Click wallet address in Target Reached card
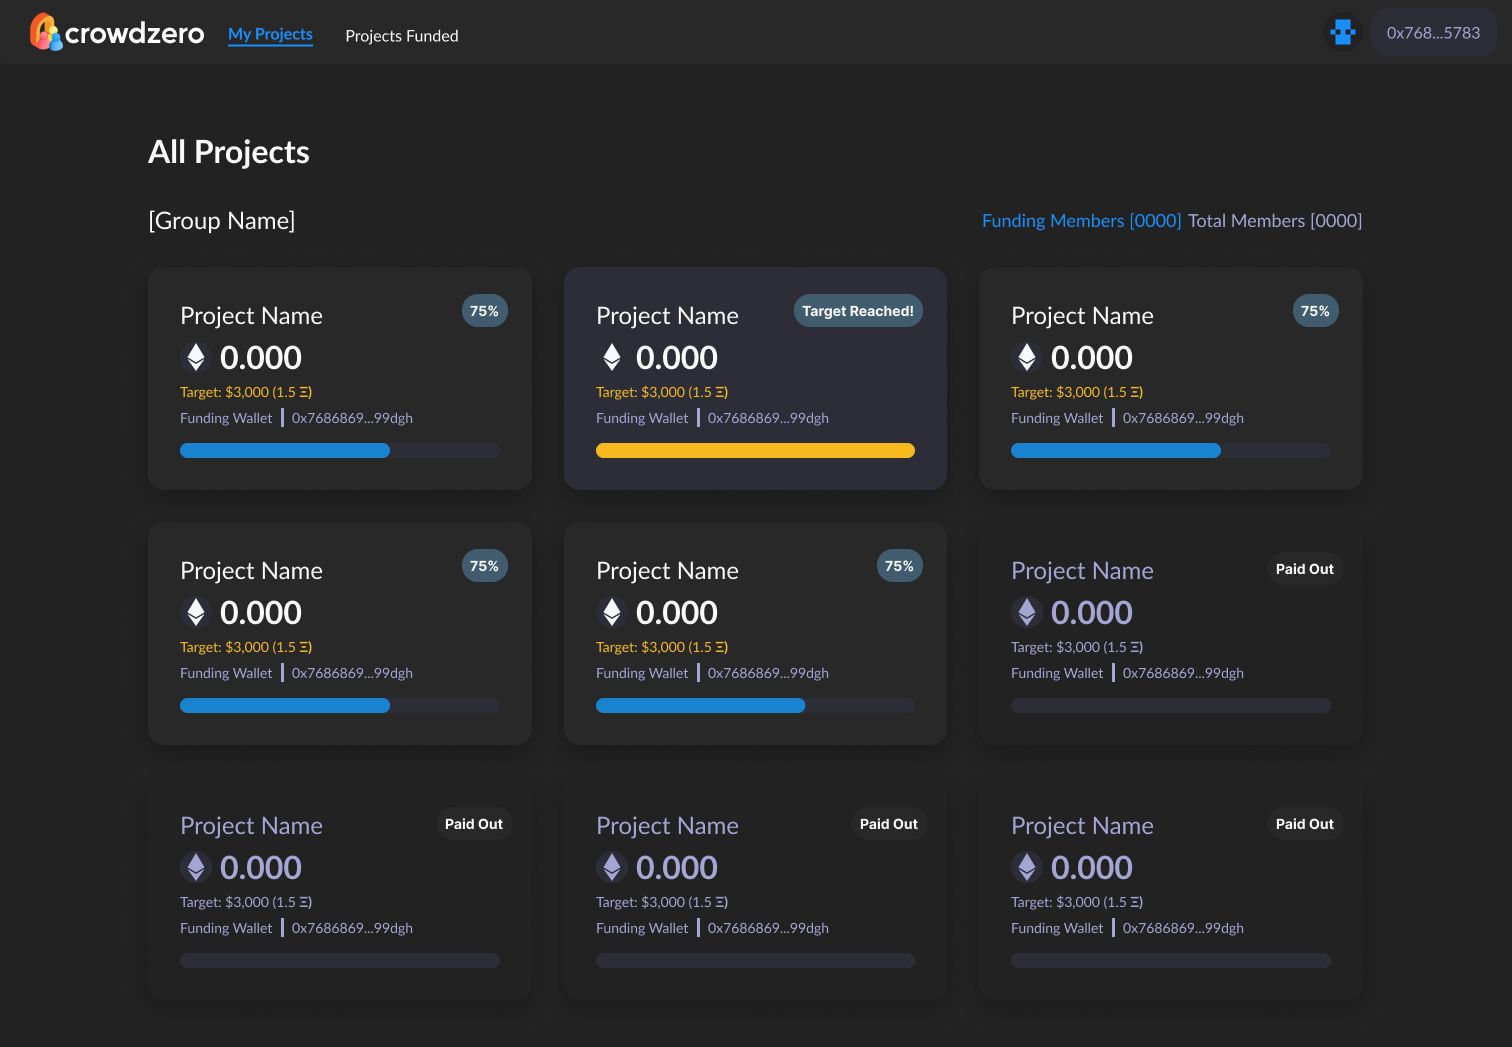 click(x=768, y=418)
